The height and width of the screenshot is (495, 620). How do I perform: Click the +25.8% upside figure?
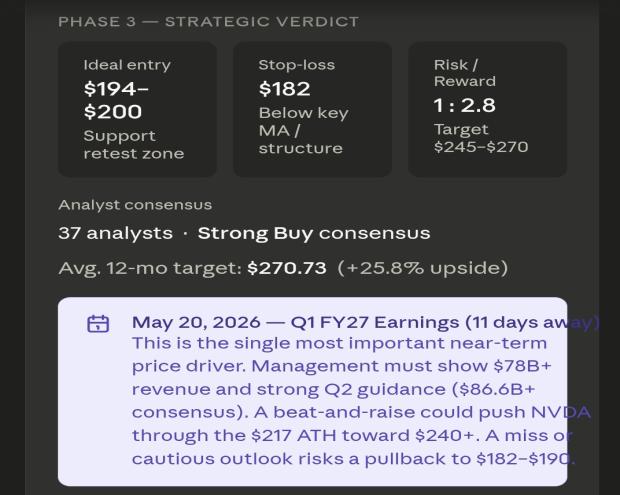(x=423, y=268)
